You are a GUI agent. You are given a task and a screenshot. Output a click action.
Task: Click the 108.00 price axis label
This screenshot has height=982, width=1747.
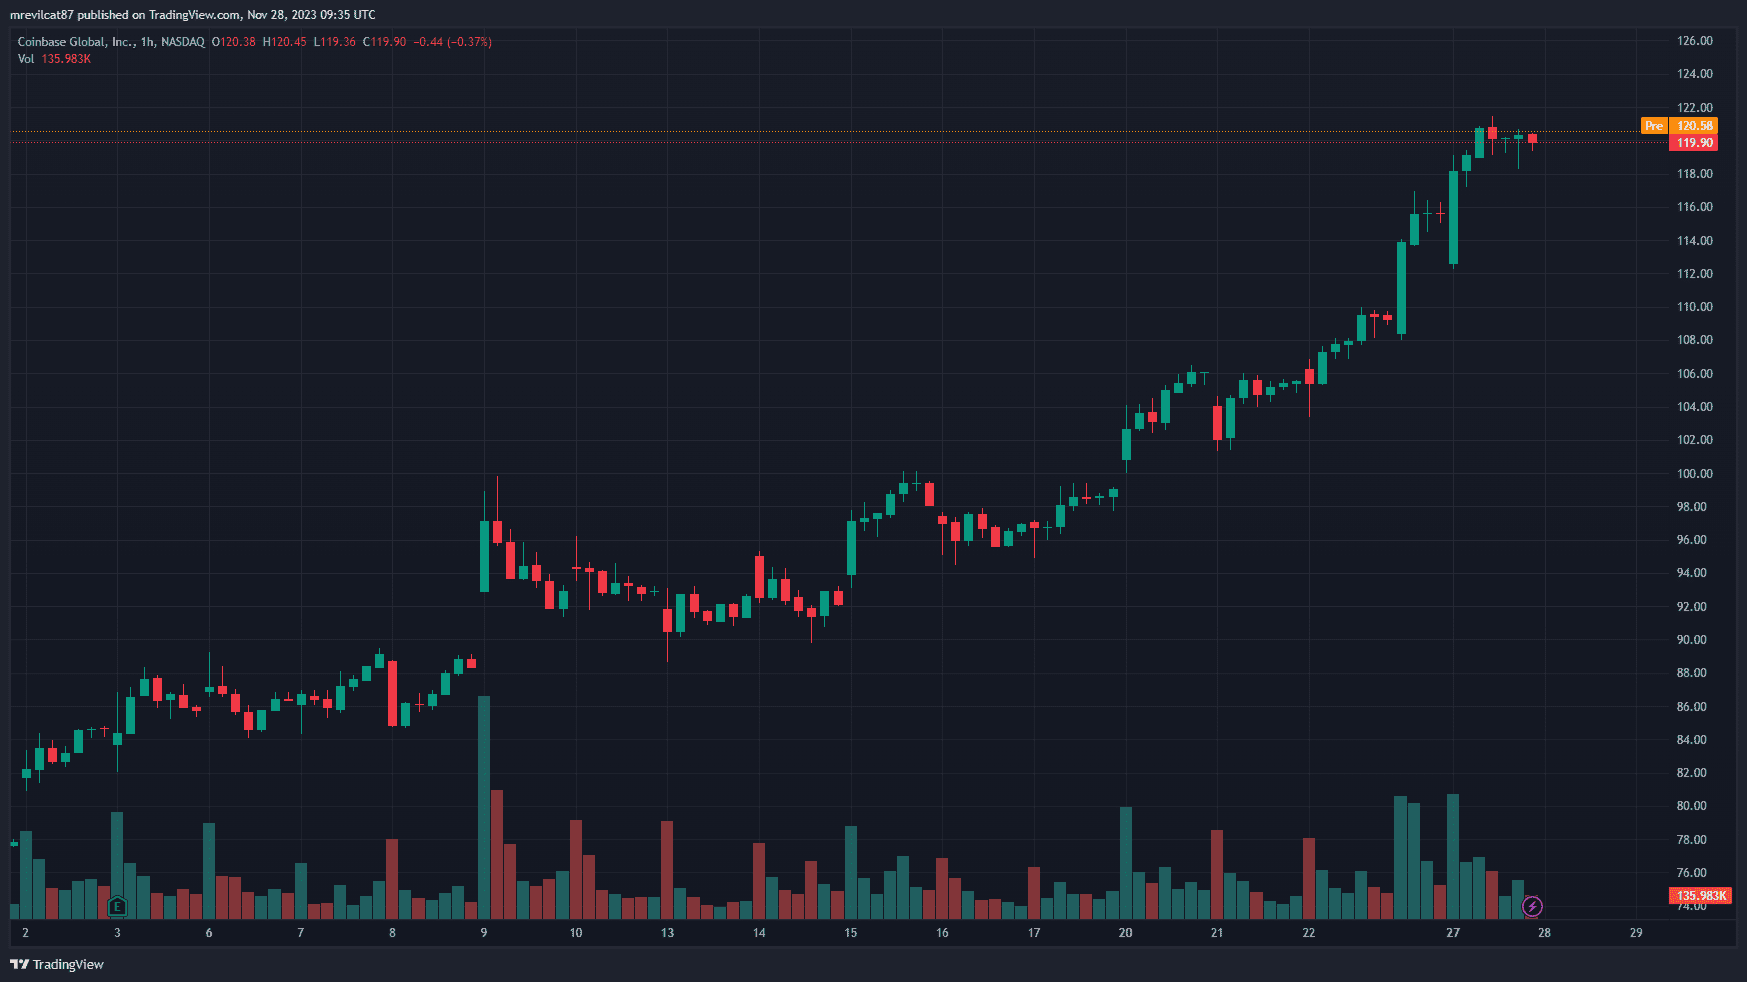pyautogui.click(x=1694, y=340)
